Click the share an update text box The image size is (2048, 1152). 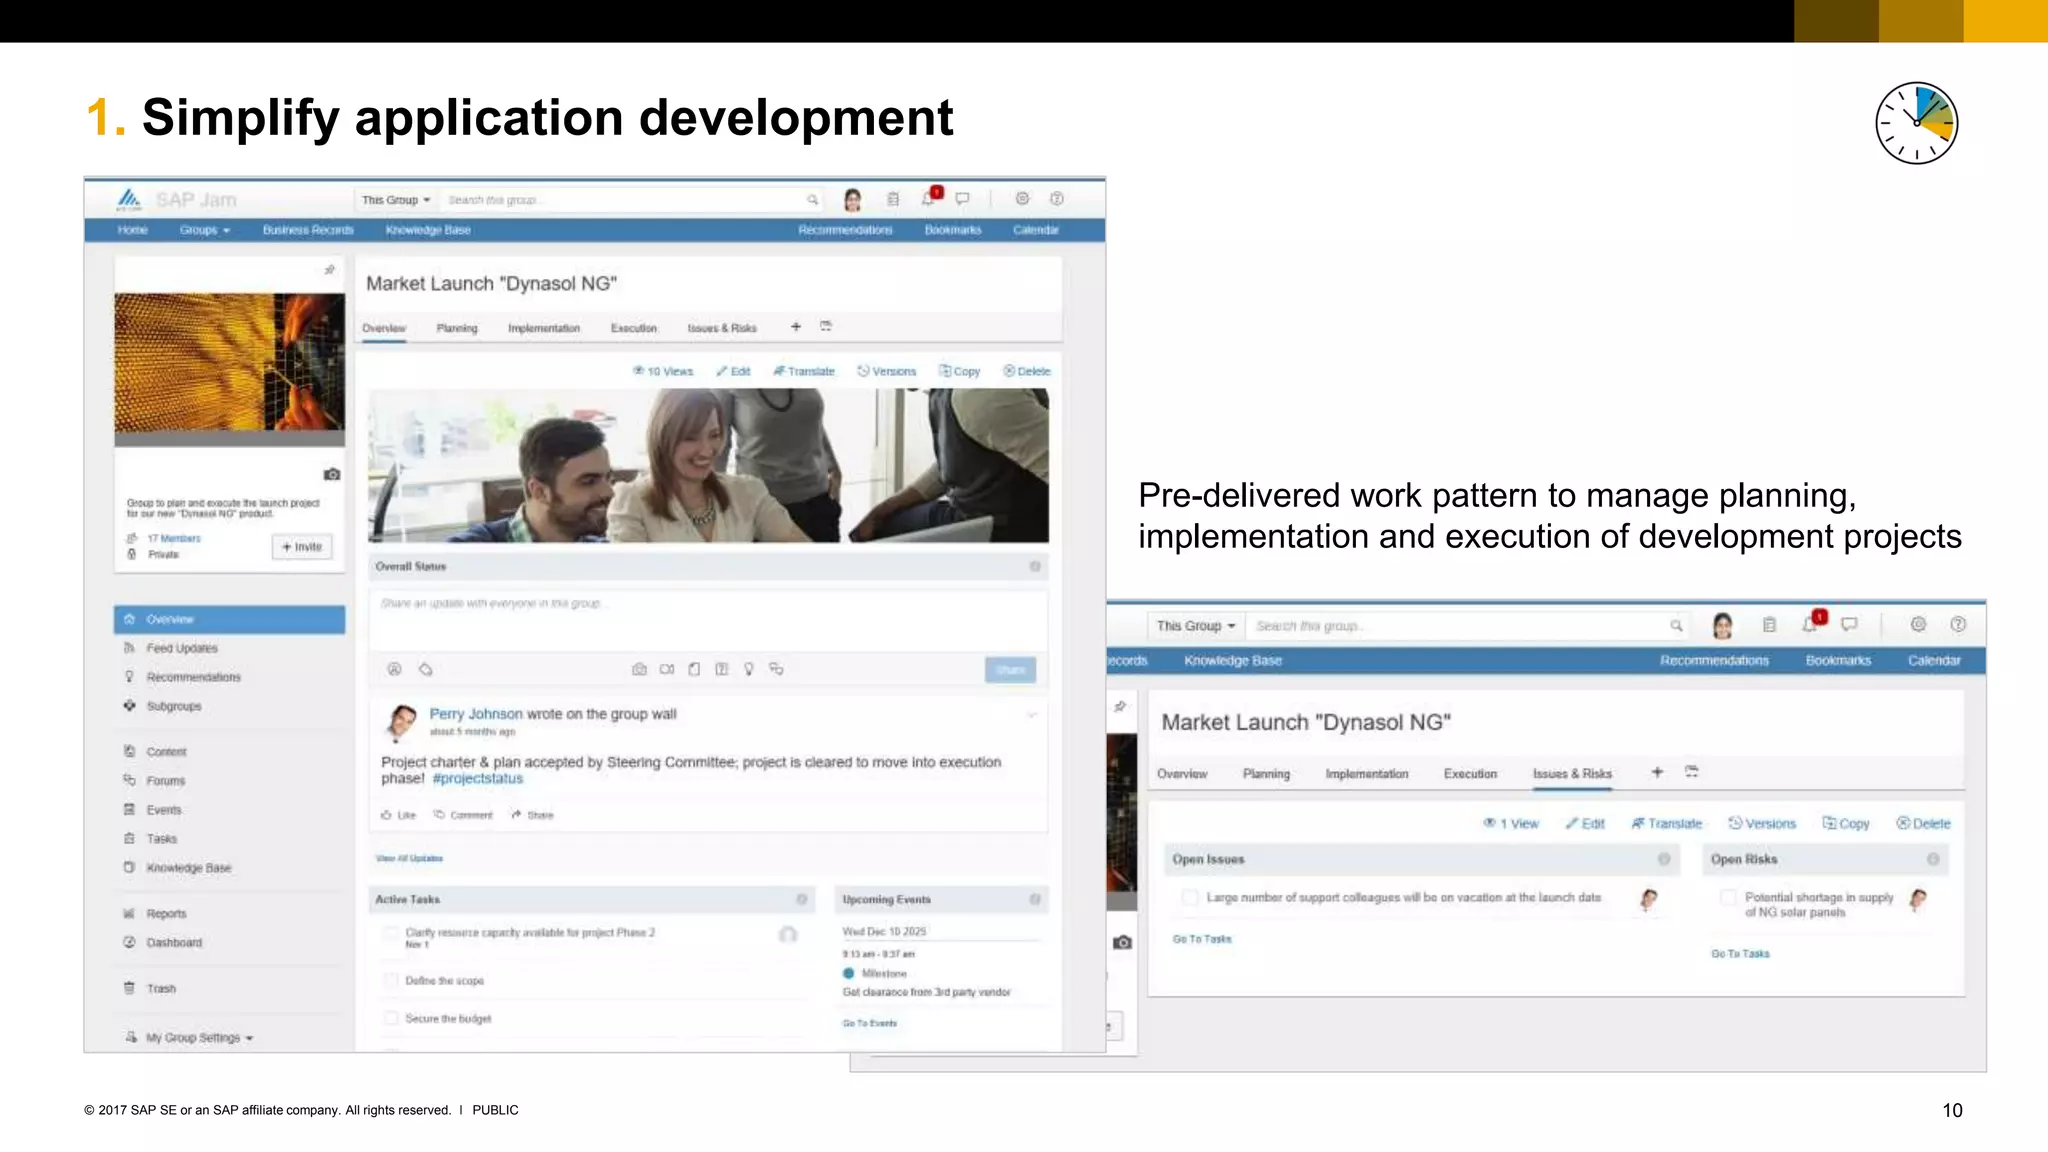click(708, 620)
